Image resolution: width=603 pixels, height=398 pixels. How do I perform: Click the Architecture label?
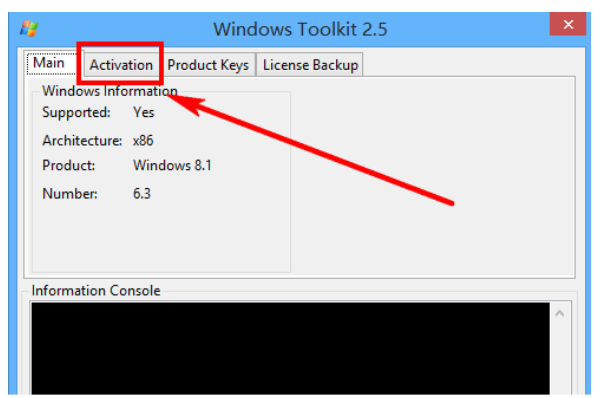[x=82, y=140]
